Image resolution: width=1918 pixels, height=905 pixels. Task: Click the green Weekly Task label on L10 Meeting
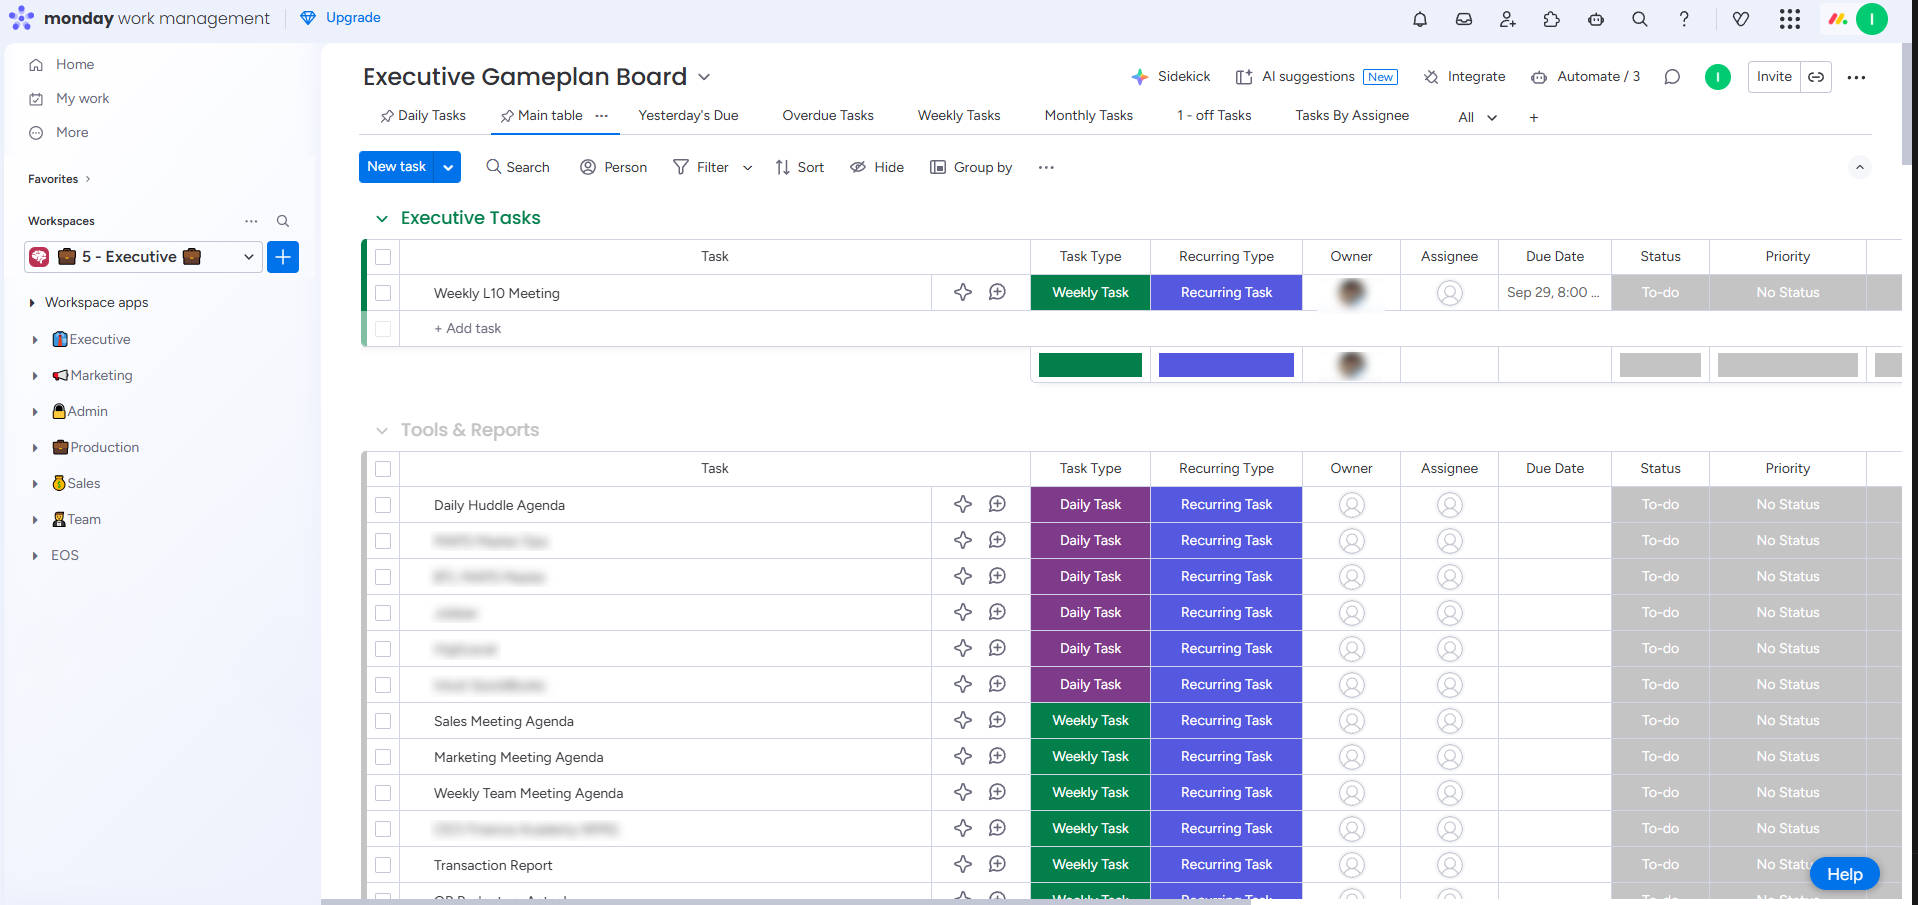pyautogui.click(x=1090, y=293)
